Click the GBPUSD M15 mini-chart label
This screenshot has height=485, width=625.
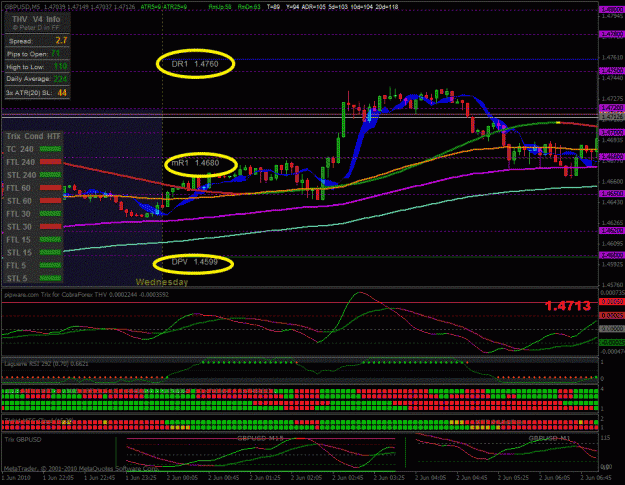(260, 438)
